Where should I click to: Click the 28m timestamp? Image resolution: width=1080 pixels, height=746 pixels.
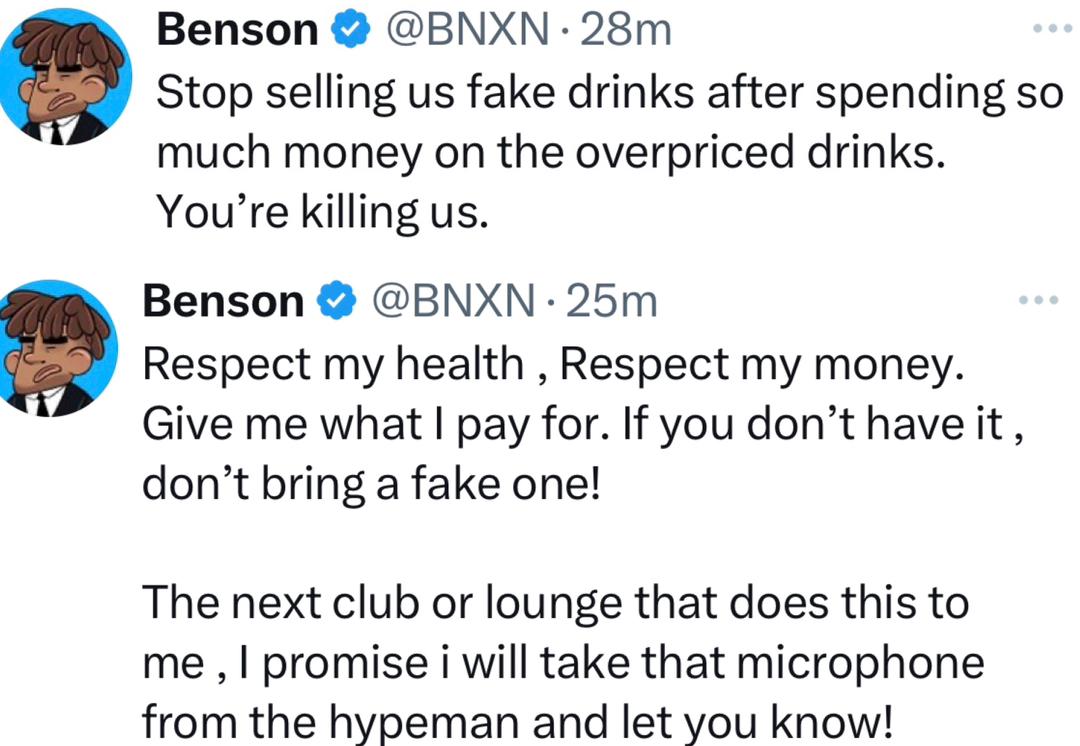coord(625,31)
